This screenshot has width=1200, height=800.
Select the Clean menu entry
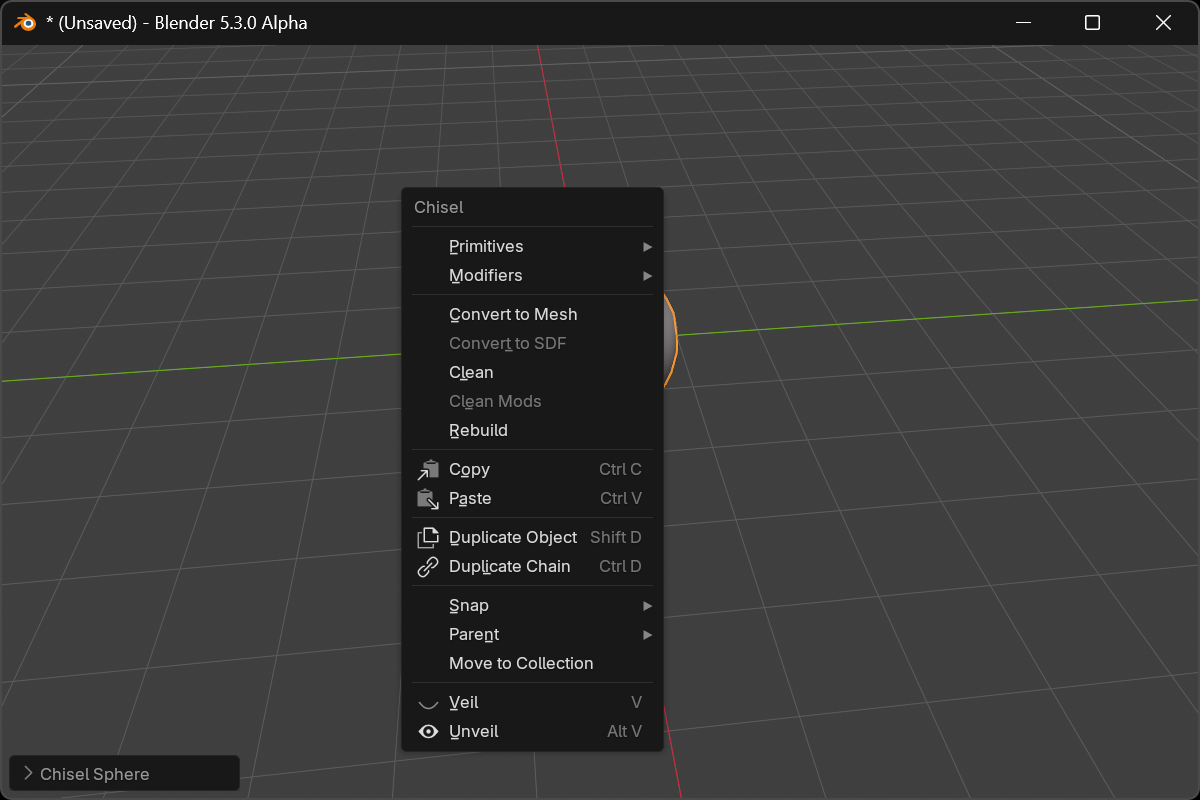[532, 372]
